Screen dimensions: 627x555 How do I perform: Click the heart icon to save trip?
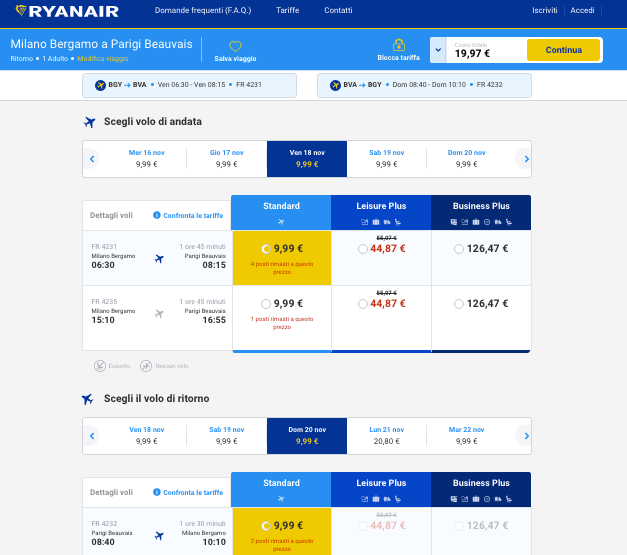click(x=236, y=46)
